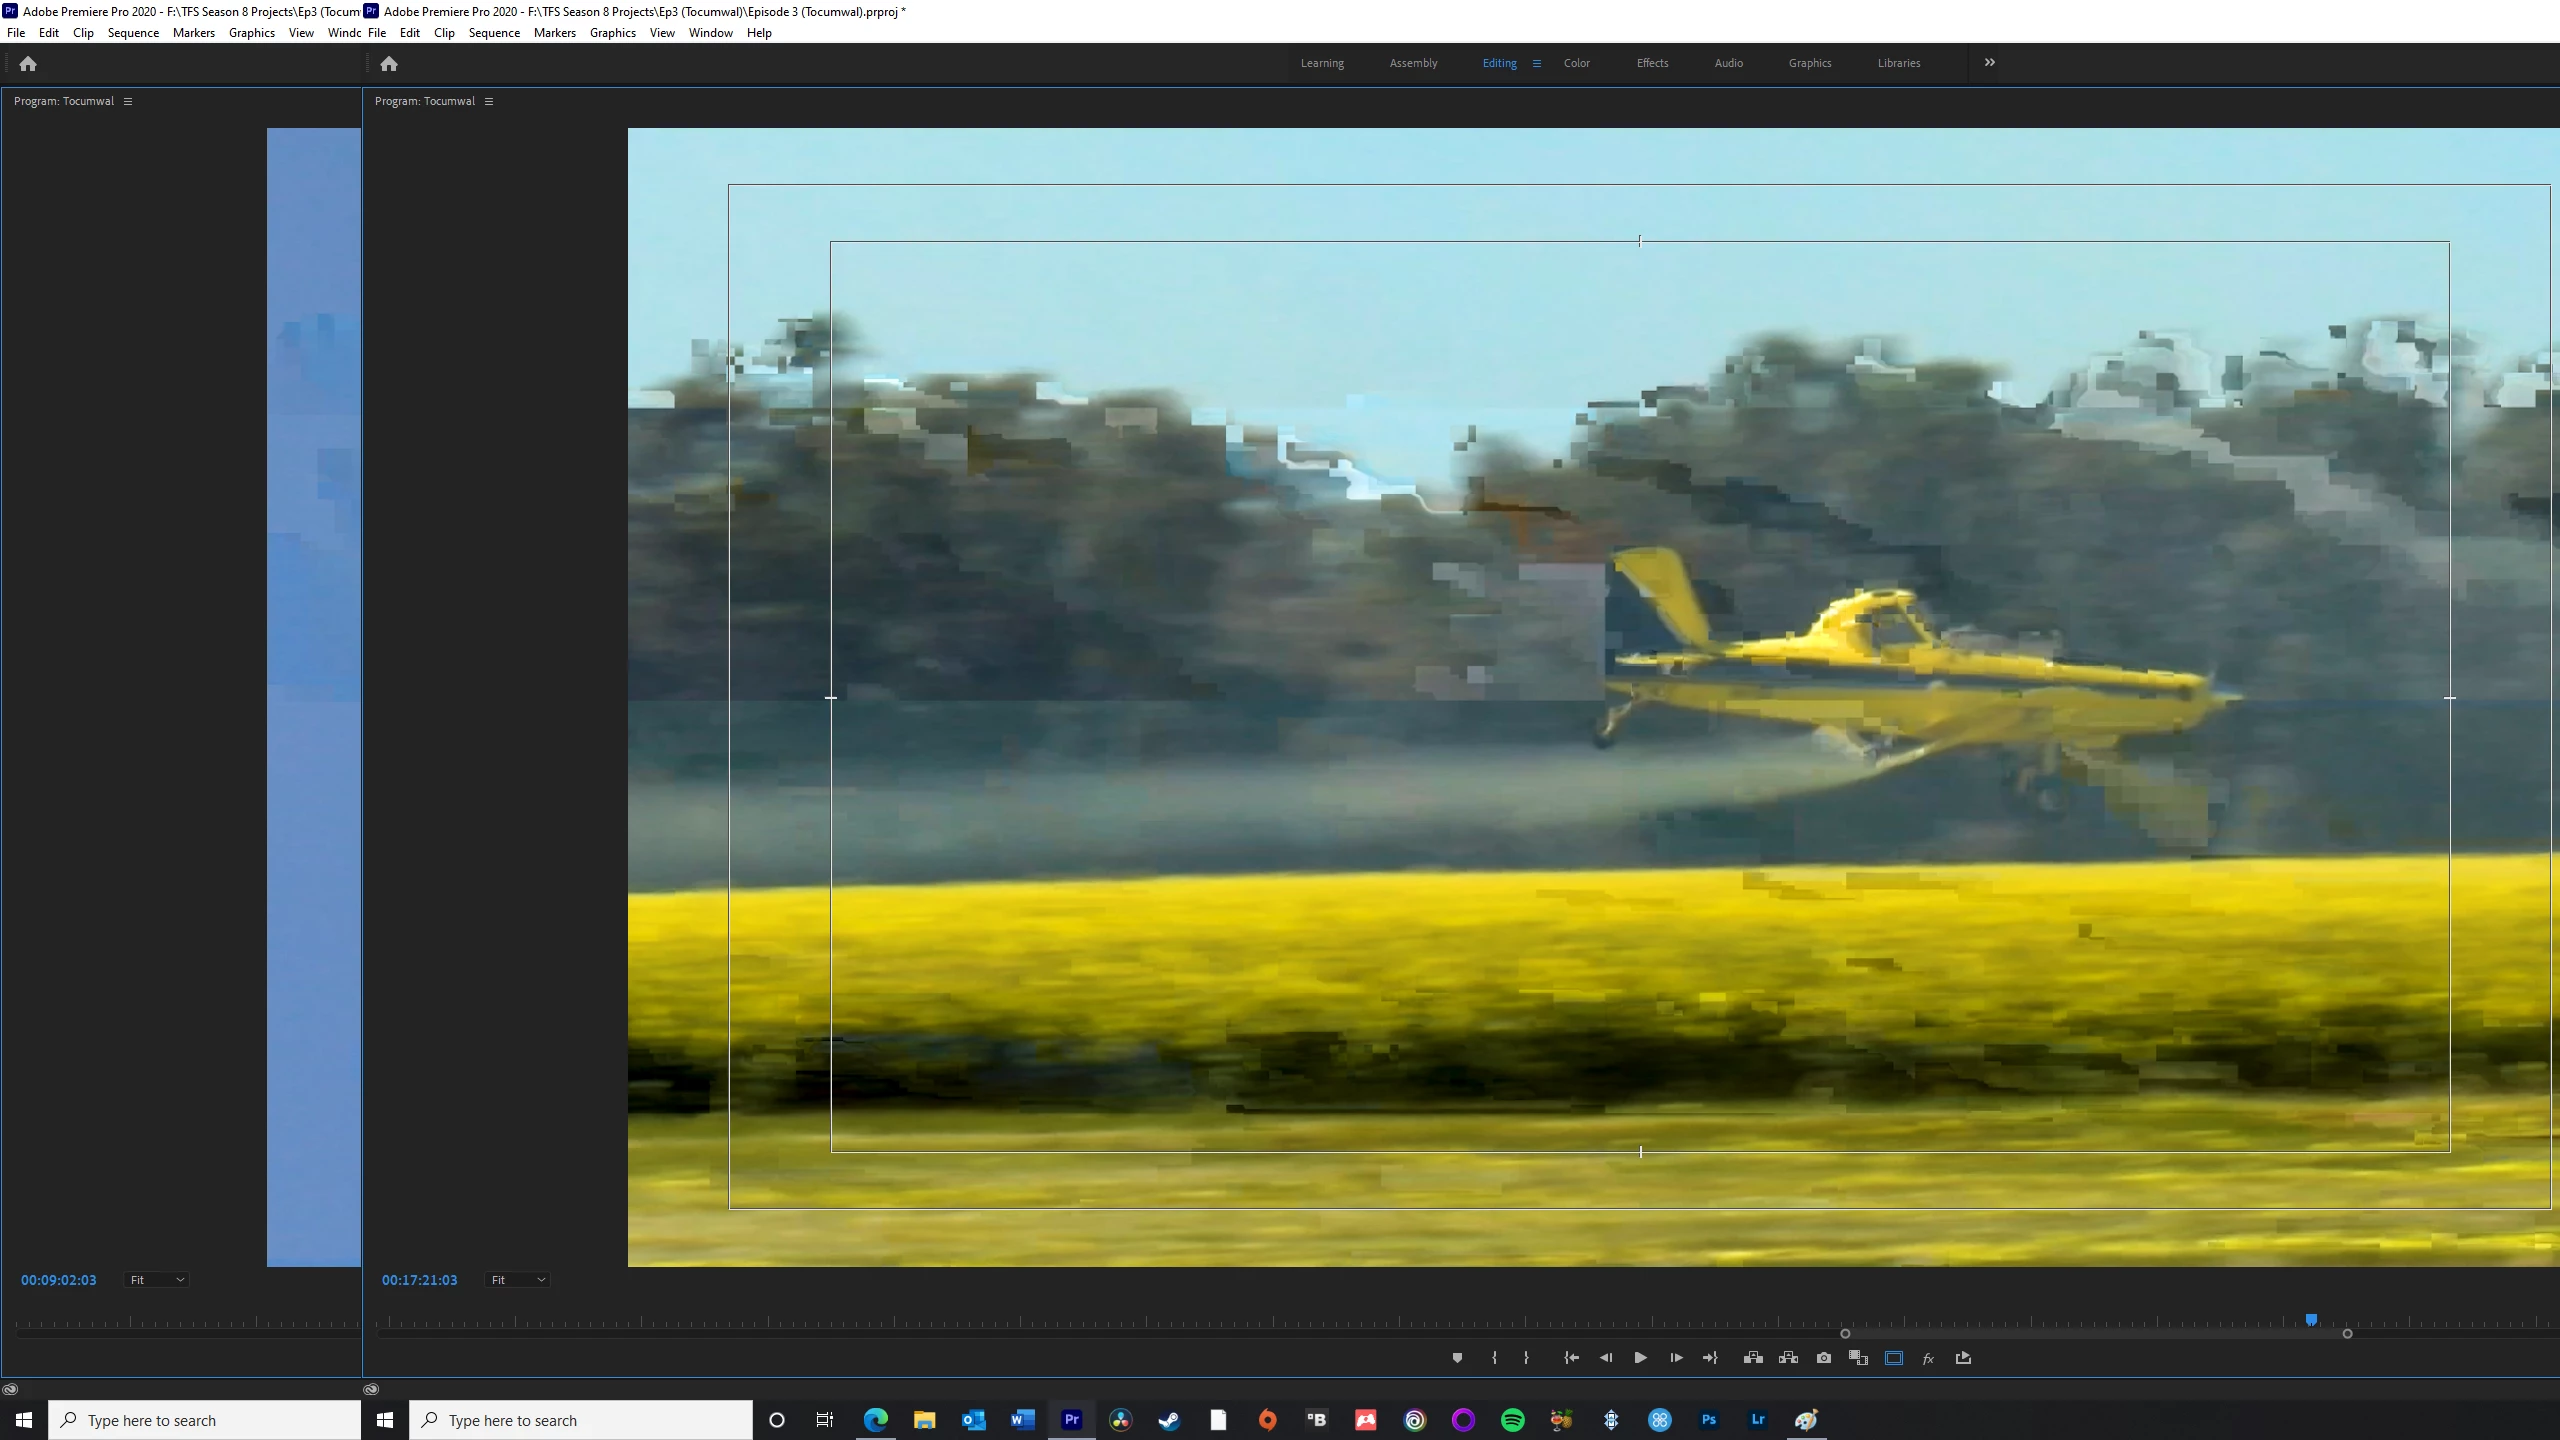Click the Add Marker icon
The width and height of the screenshot is (2560, 1440).
tap(1457, 1358)
